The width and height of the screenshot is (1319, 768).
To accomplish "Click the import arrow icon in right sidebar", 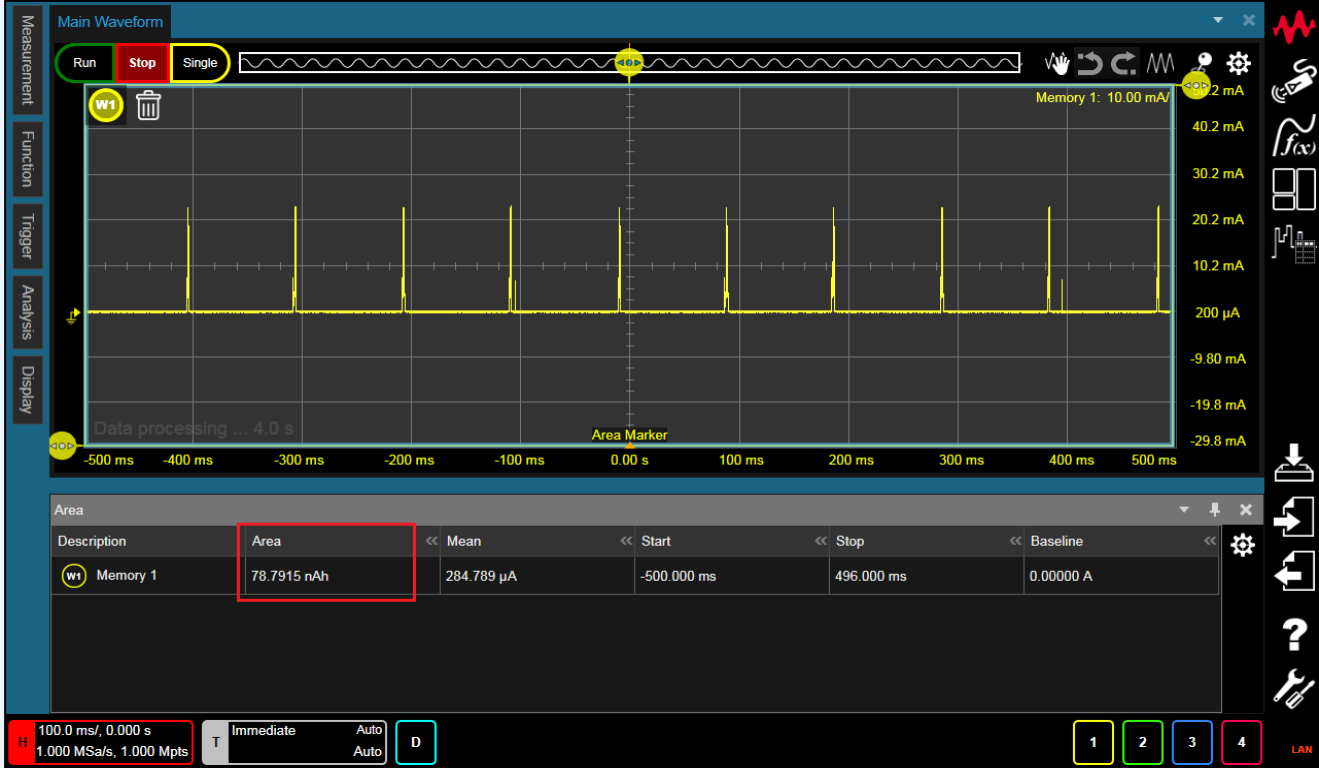I will [x=1294, y=517].
